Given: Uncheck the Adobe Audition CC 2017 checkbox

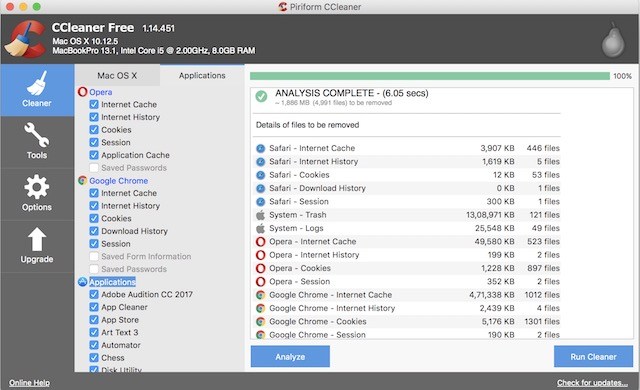Looking at the screenshot, I should coord(94,294).
